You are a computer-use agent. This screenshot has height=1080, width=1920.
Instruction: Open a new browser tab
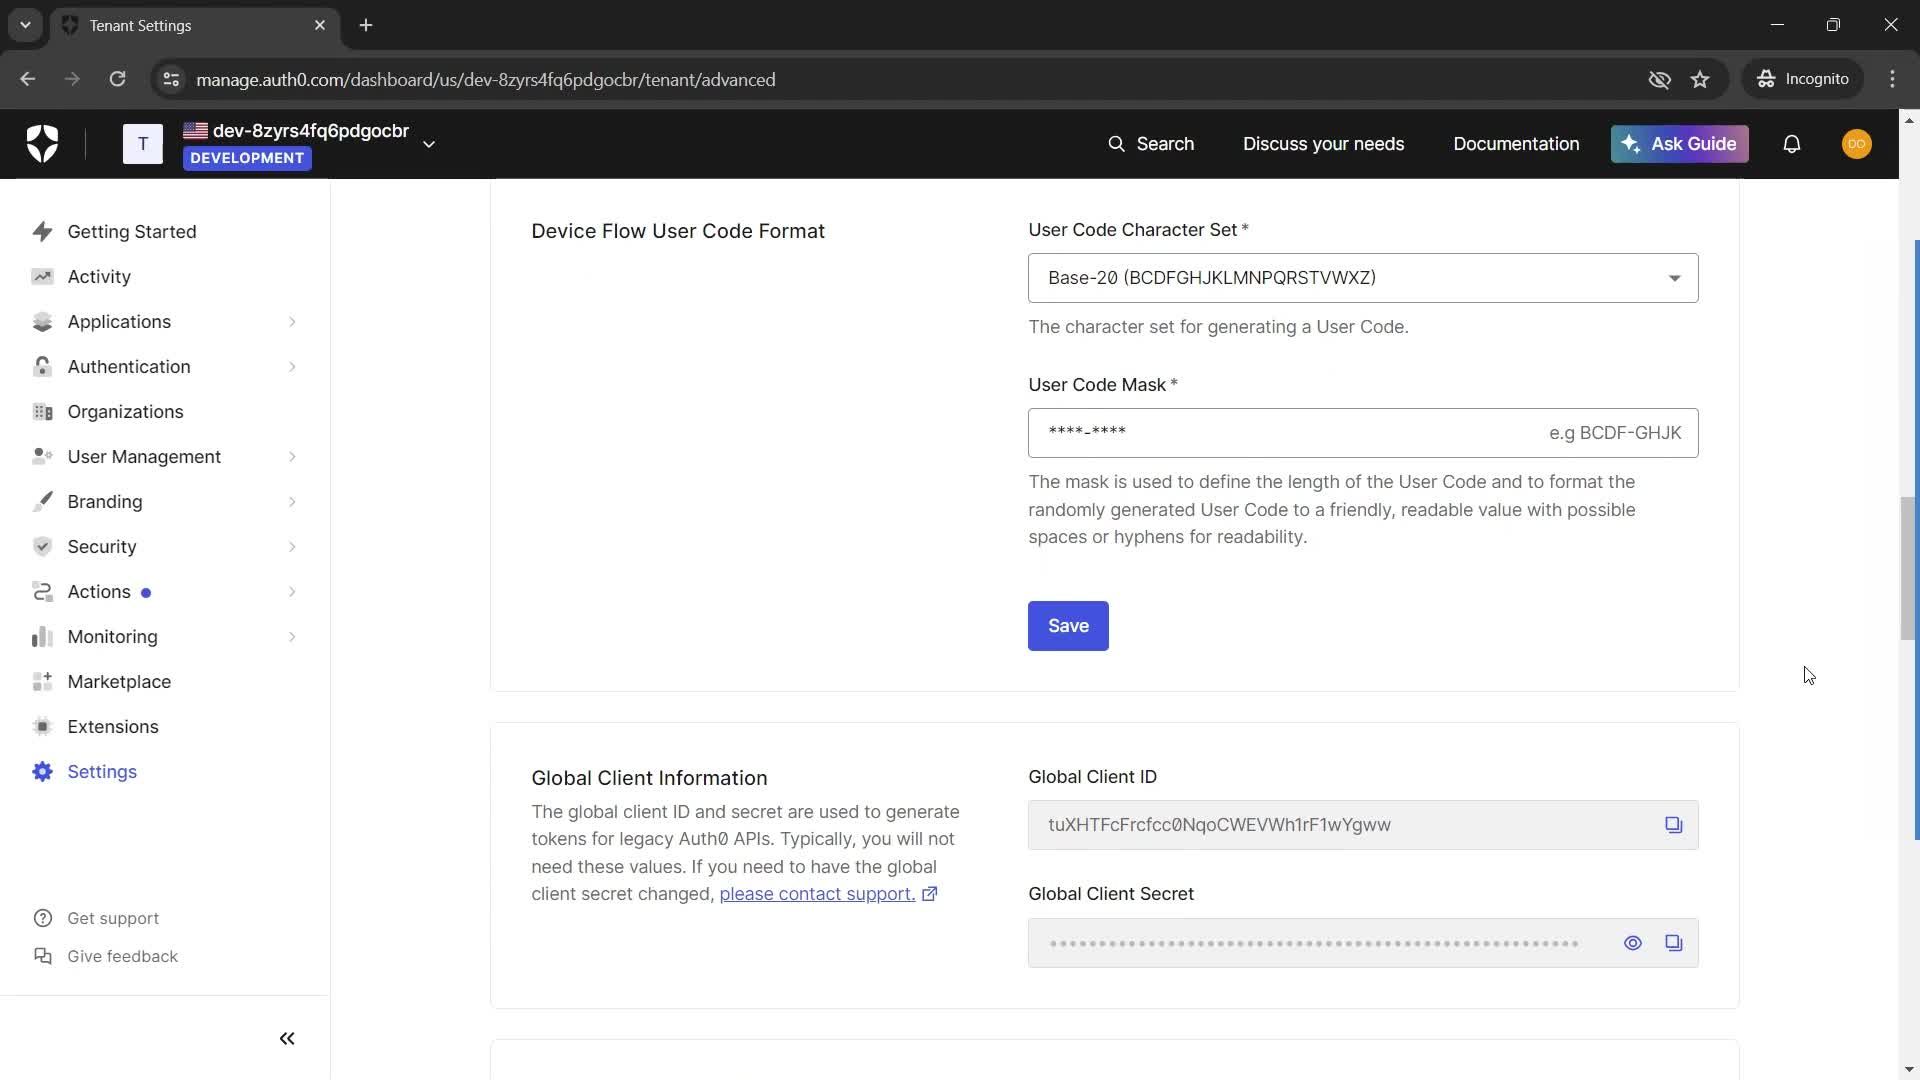pos(366,25)
